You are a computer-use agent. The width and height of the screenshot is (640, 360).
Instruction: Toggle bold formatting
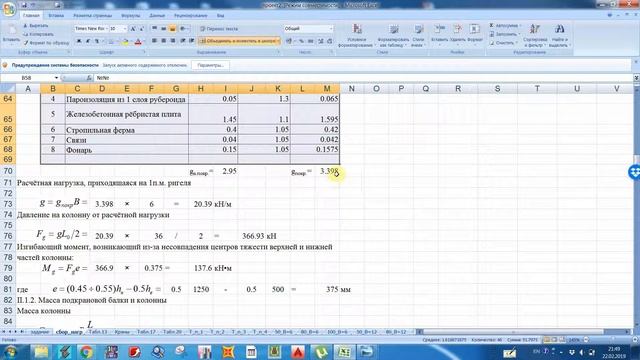pyautogui.click(x=79, y=41)
